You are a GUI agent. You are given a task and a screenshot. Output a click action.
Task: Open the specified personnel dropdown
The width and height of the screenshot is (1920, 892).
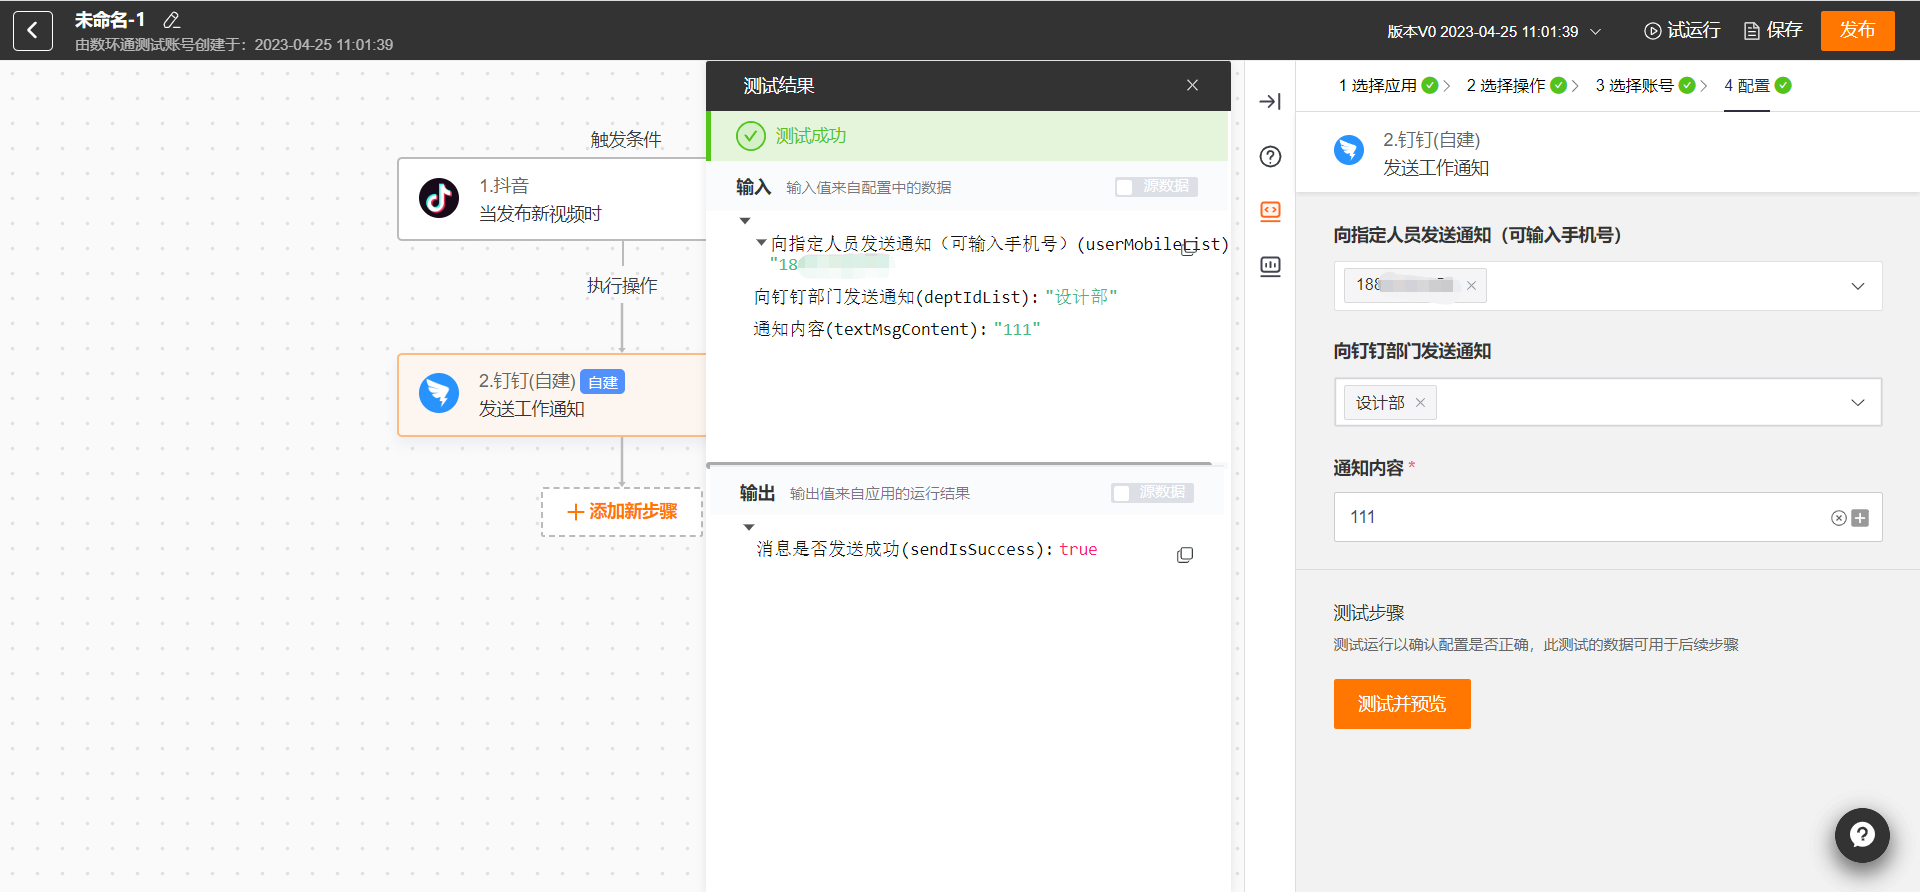click(1857, 286)
